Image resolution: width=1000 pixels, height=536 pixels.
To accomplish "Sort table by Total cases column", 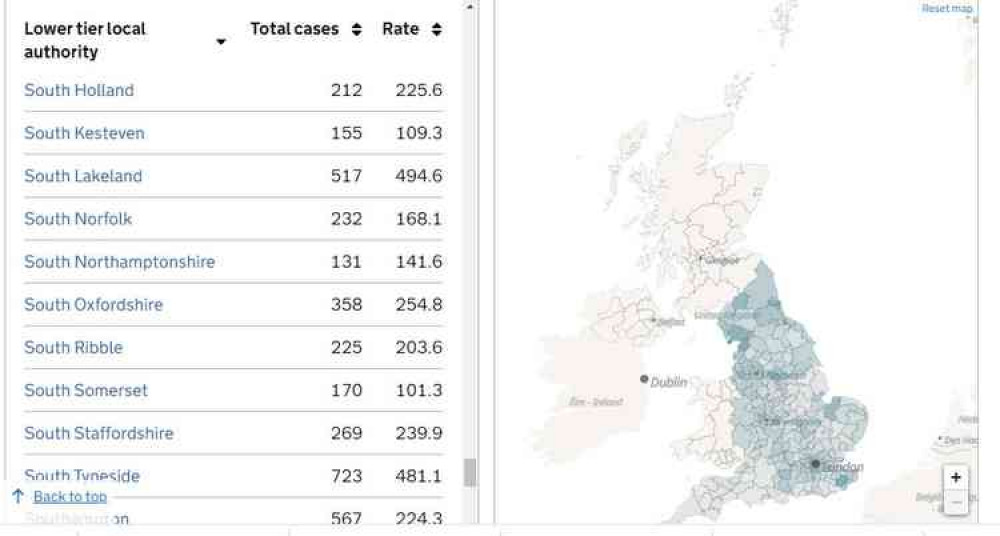I will point(356,30).
